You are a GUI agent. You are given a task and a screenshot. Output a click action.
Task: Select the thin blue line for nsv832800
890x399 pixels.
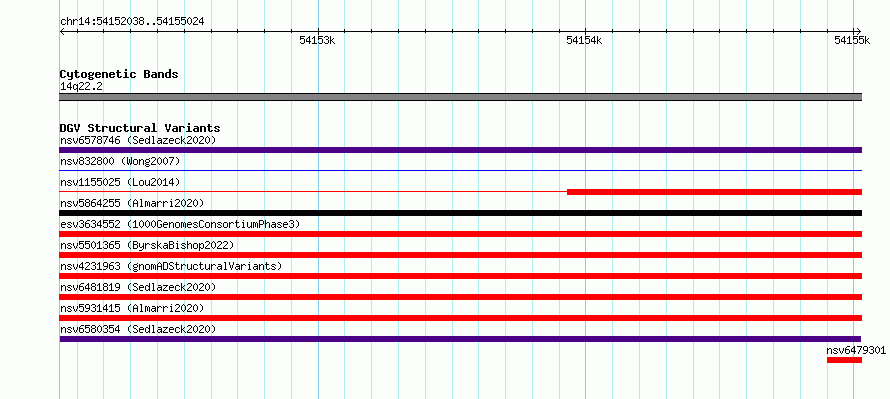click(461, 170)
